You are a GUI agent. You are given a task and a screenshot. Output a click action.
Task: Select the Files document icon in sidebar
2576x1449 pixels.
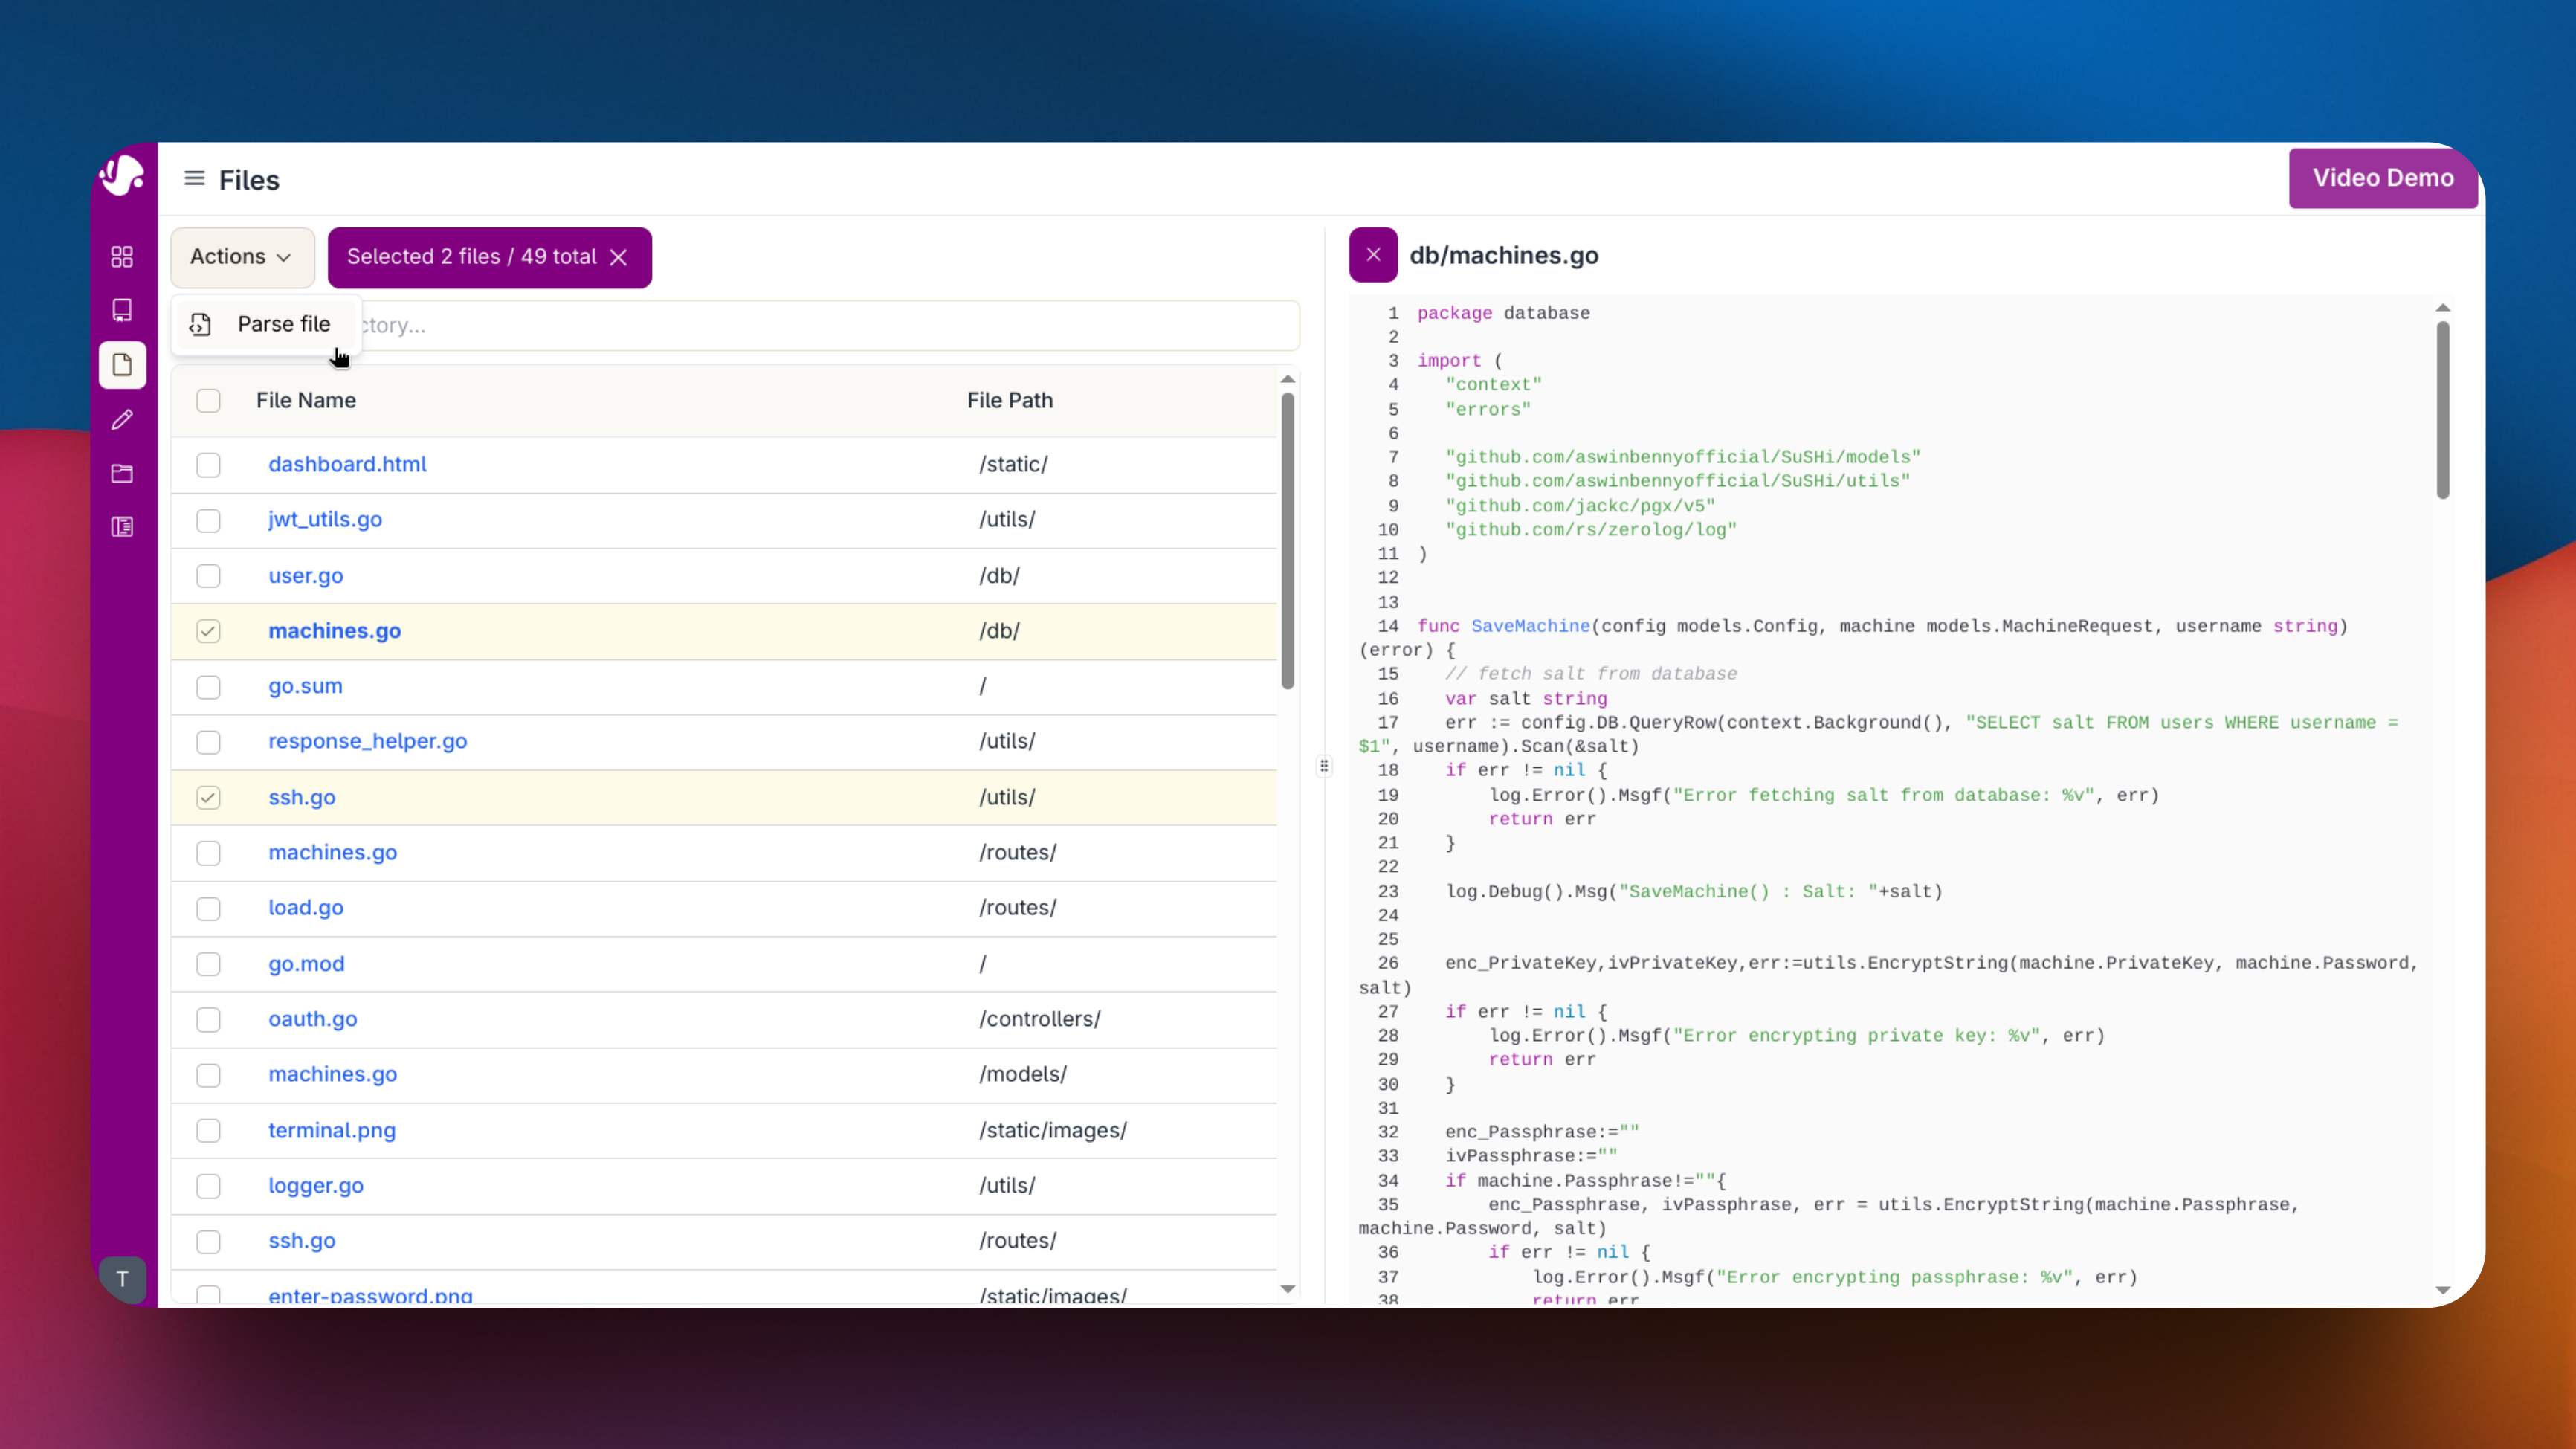pos(122,365)
